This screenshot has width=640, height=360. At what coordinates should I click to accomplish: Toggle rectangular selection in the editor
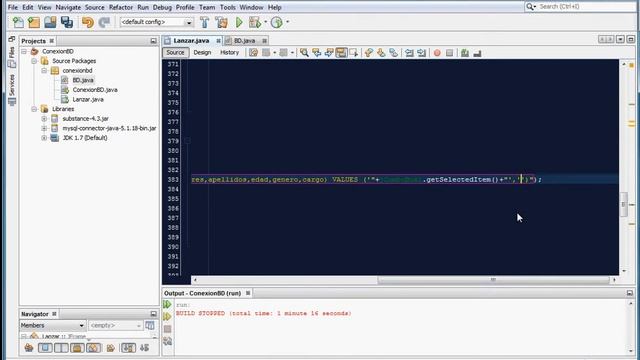click(353, 53)
